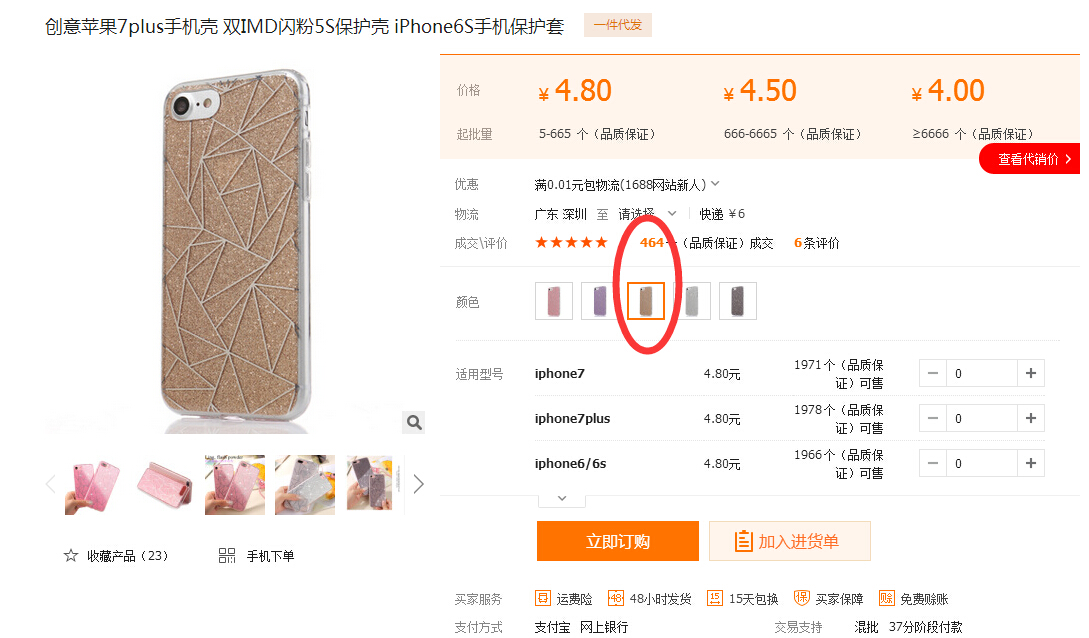The height and width of the screenshot is (638, 1089).
Task: Expand the shipping destination dropdown
Action: (672, 213)
